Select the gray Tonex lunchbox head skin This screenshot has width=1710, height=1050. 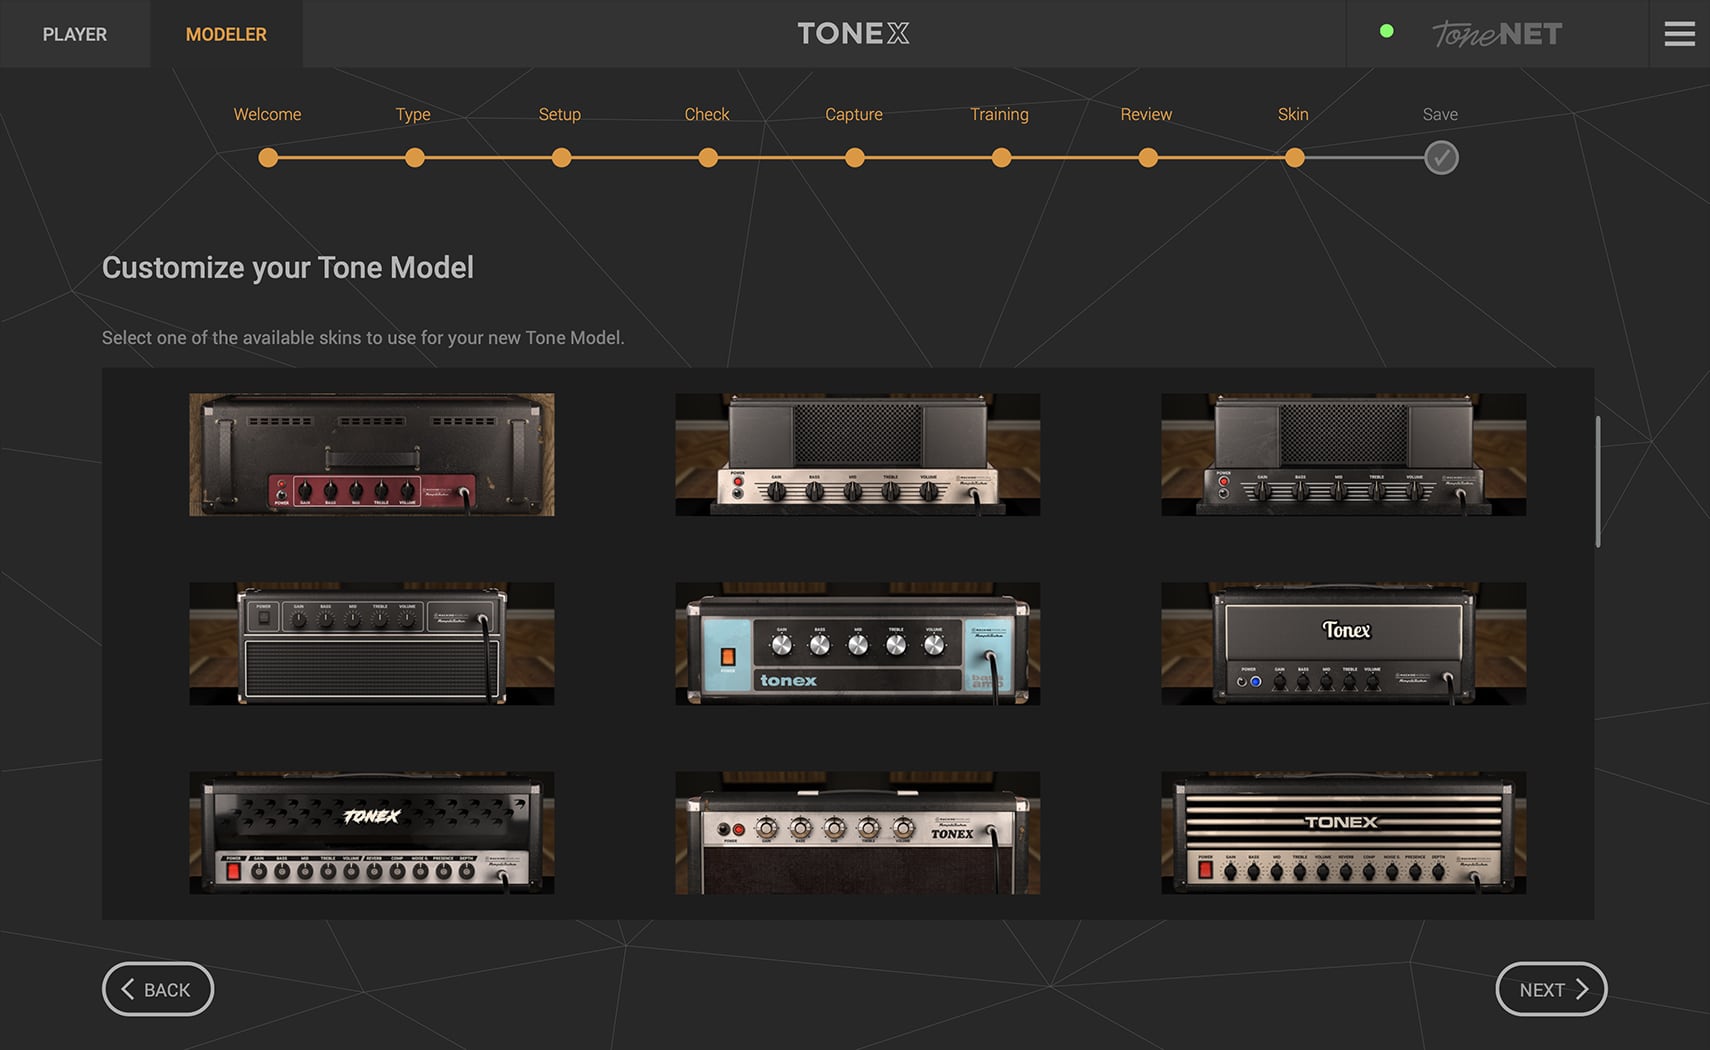(x=1343, y=643)
